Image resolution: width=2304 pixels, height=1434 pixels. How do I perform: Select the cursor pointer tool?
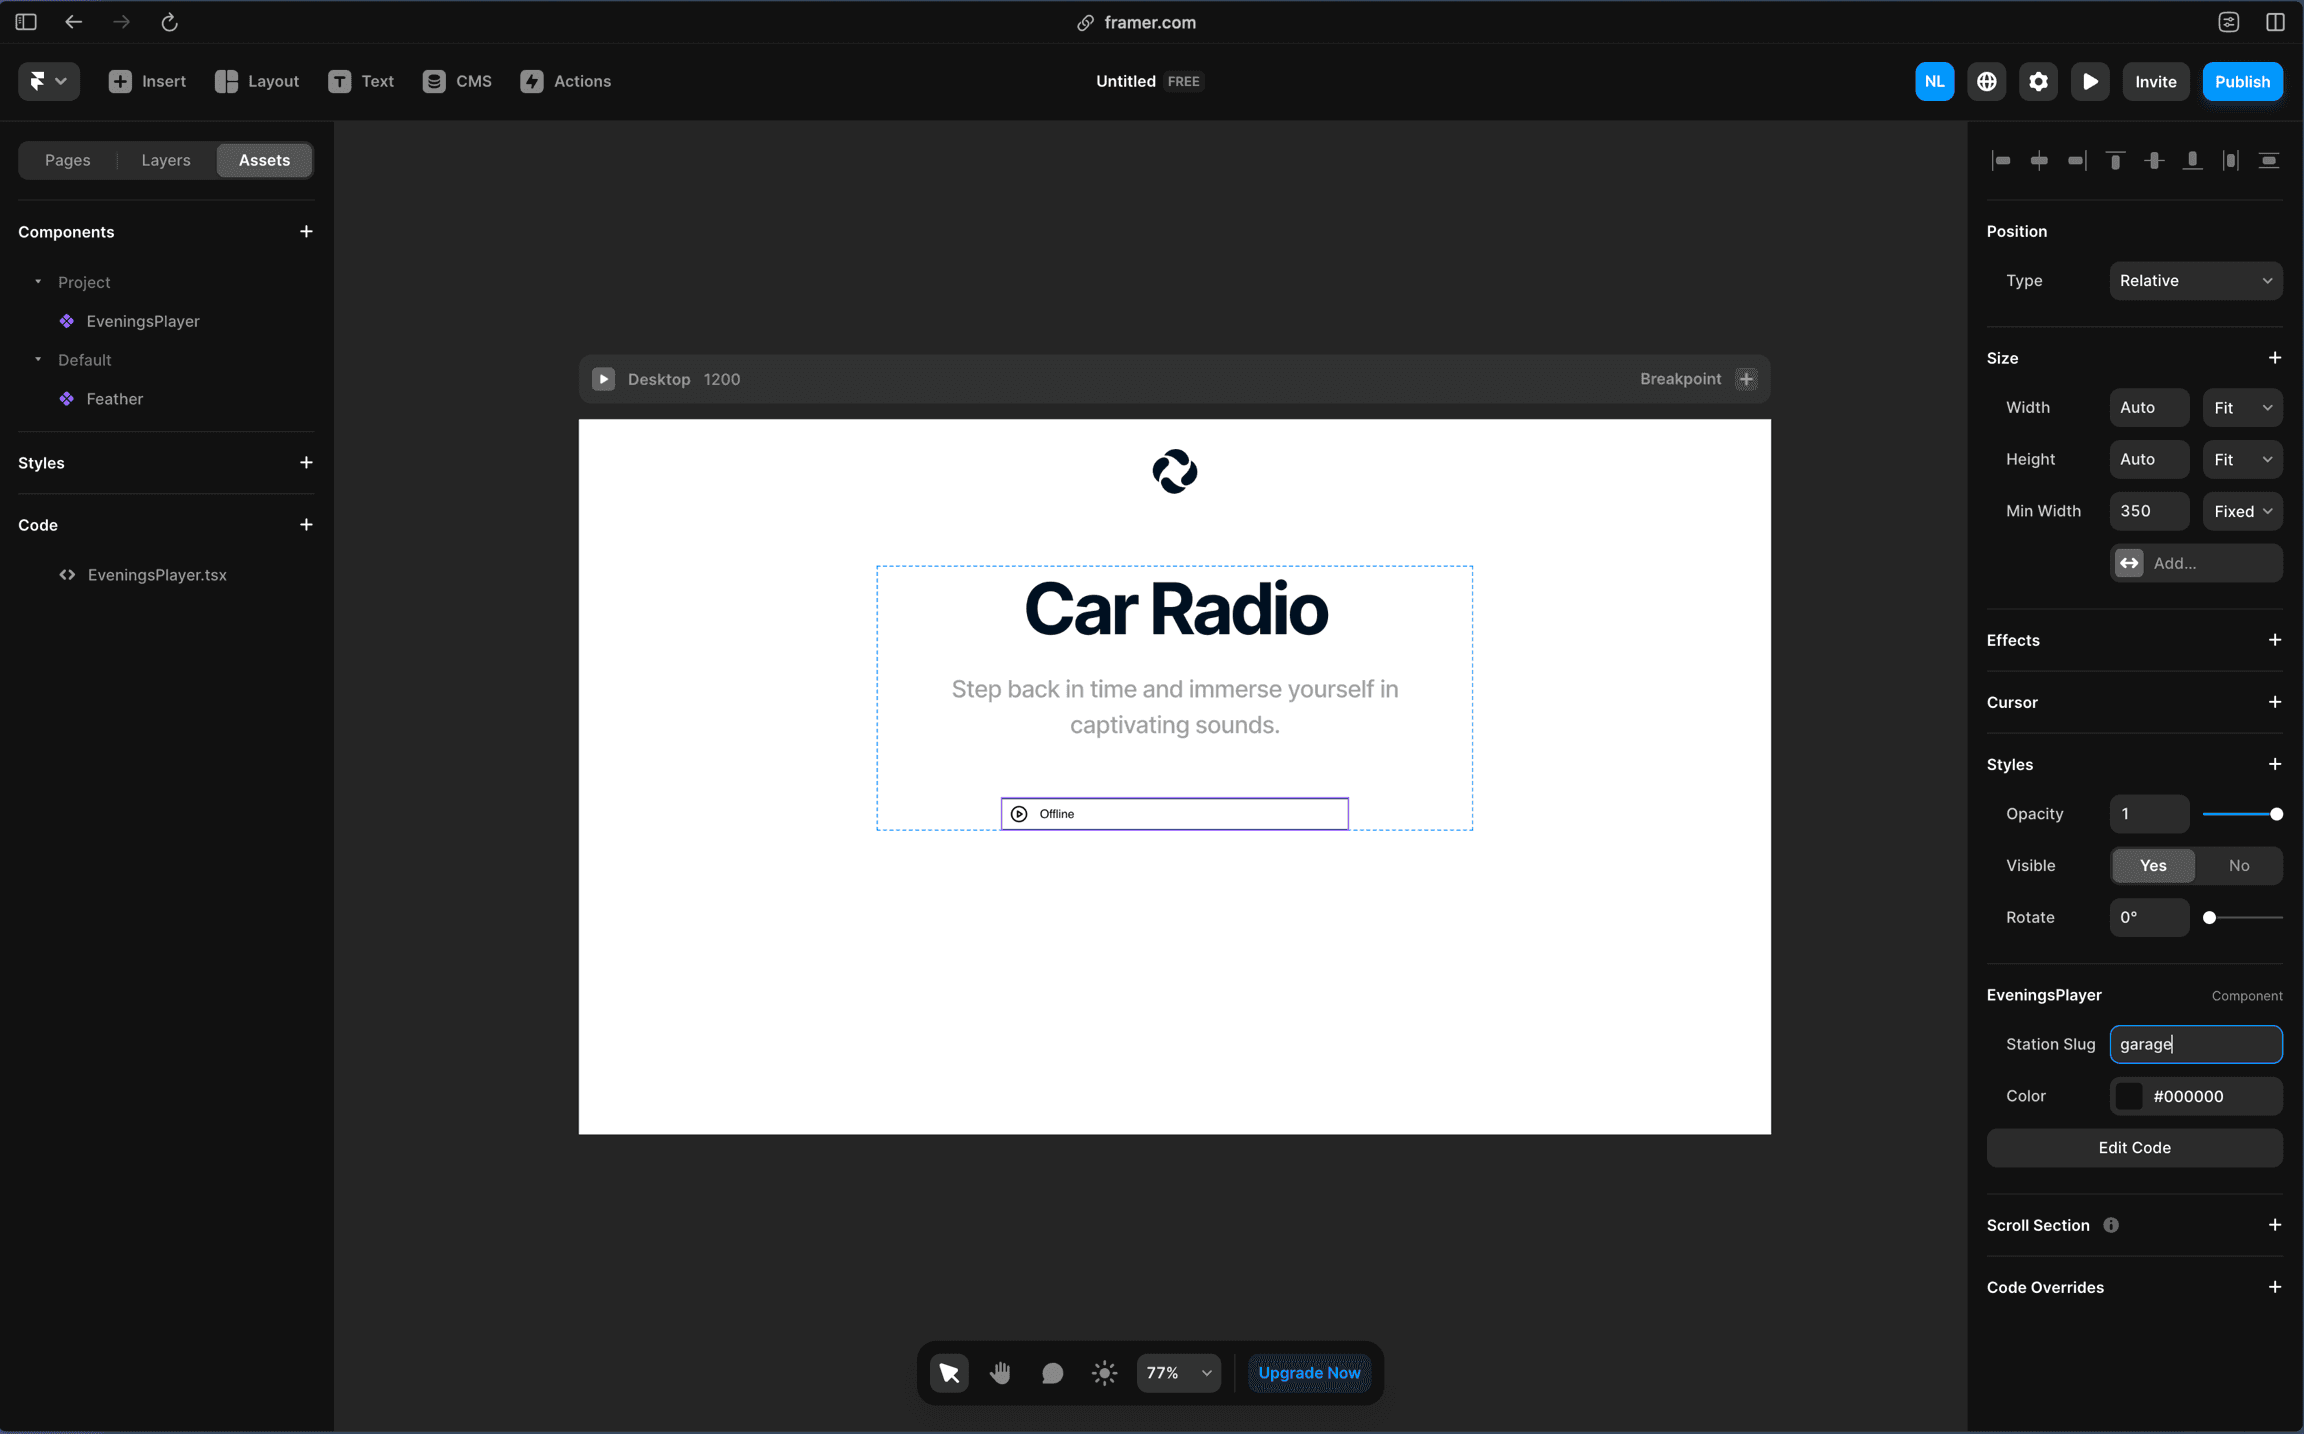coord(949,1373)
